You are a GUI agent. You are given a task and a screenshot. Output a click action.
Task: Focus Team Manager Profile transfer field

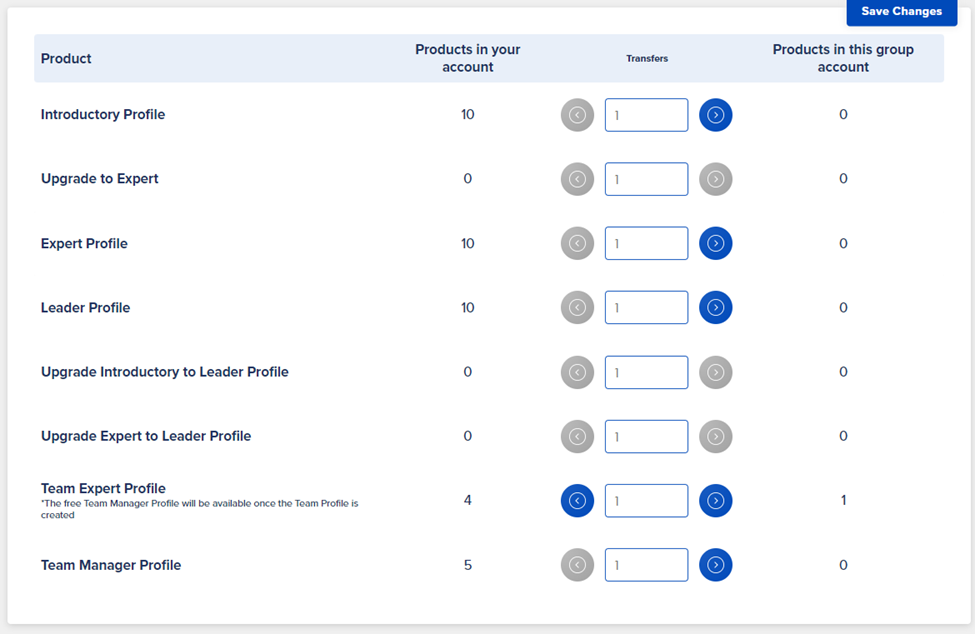[x=646, y=565]
